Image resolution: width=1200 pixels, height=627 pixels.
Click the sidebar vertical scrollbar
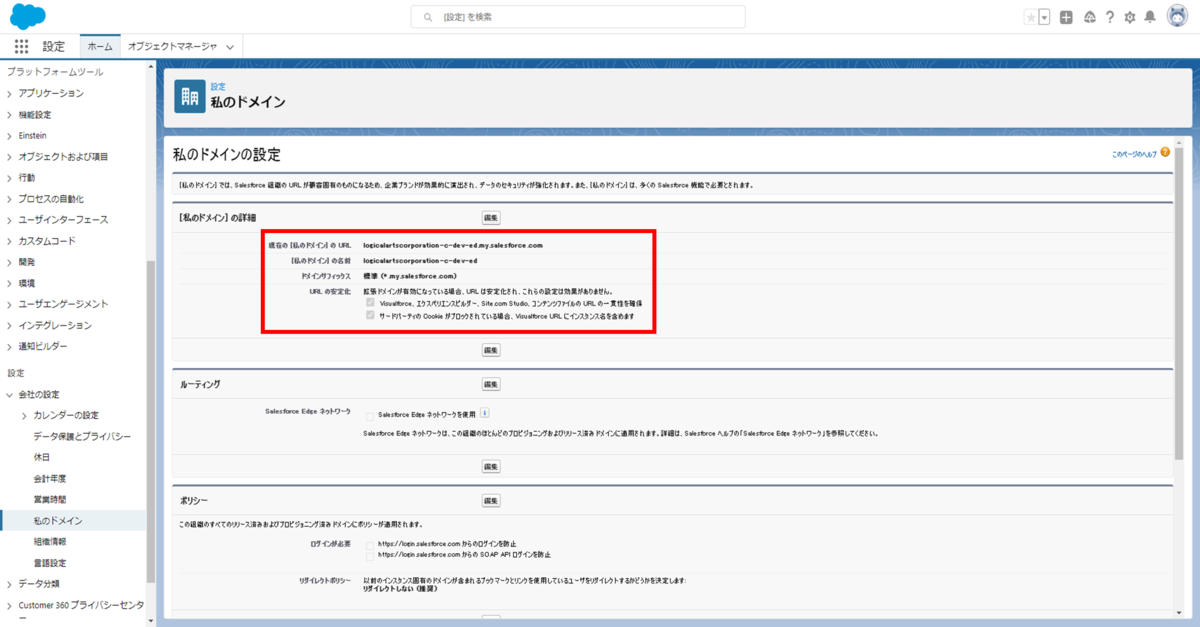151,420
